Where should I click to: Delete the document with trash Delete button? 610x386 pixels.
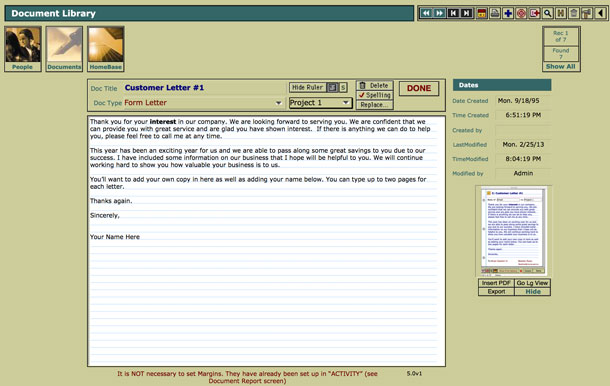[x=375, y=86]
